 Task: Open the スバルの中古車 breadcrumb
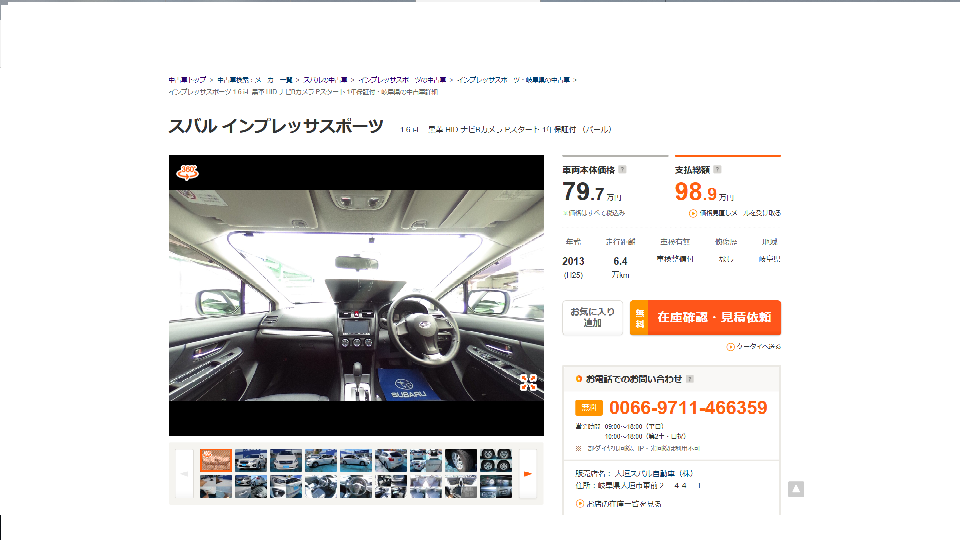pyautogui.click(x=325, y=80)
